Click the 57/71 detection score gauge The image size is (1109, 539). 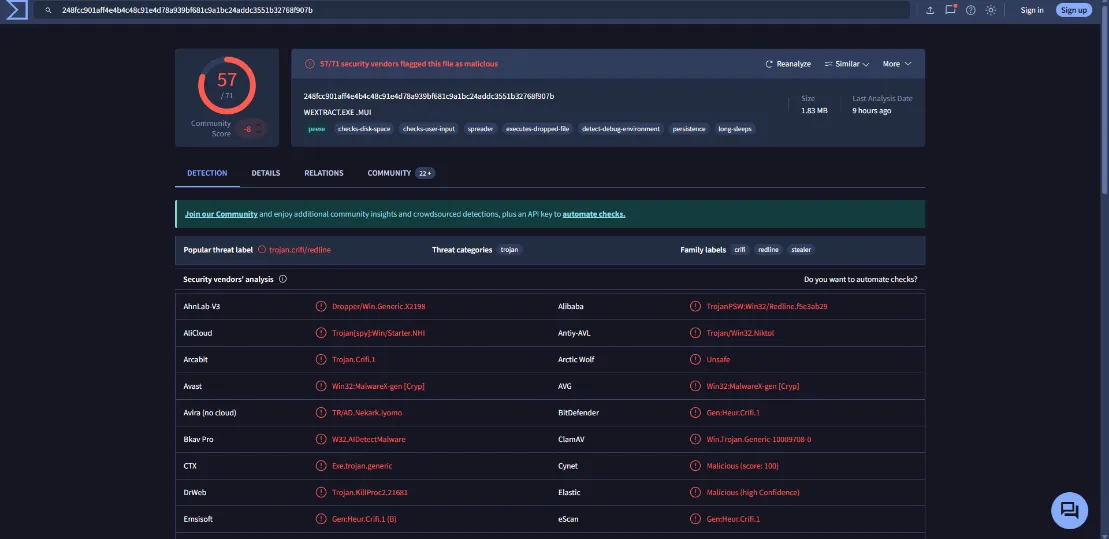tap(226, 85)
